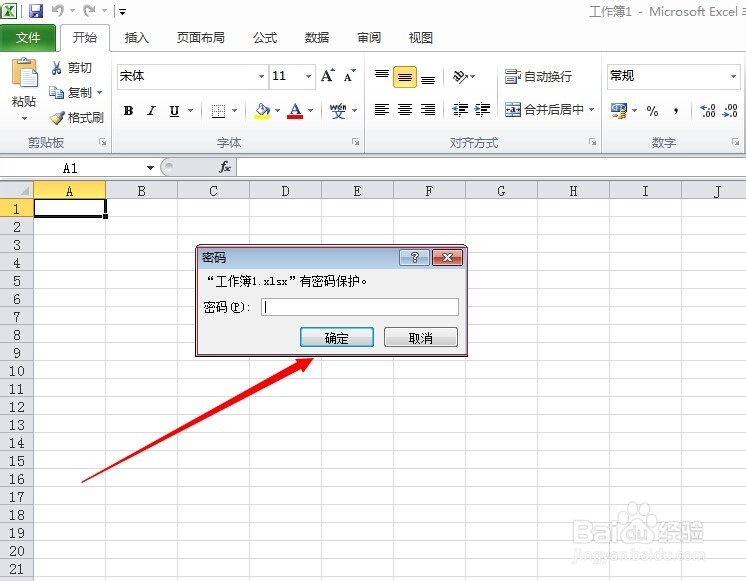Increase font size with large A icon
The height and width of the screenshot is (581, 746).
pos(327,76)
